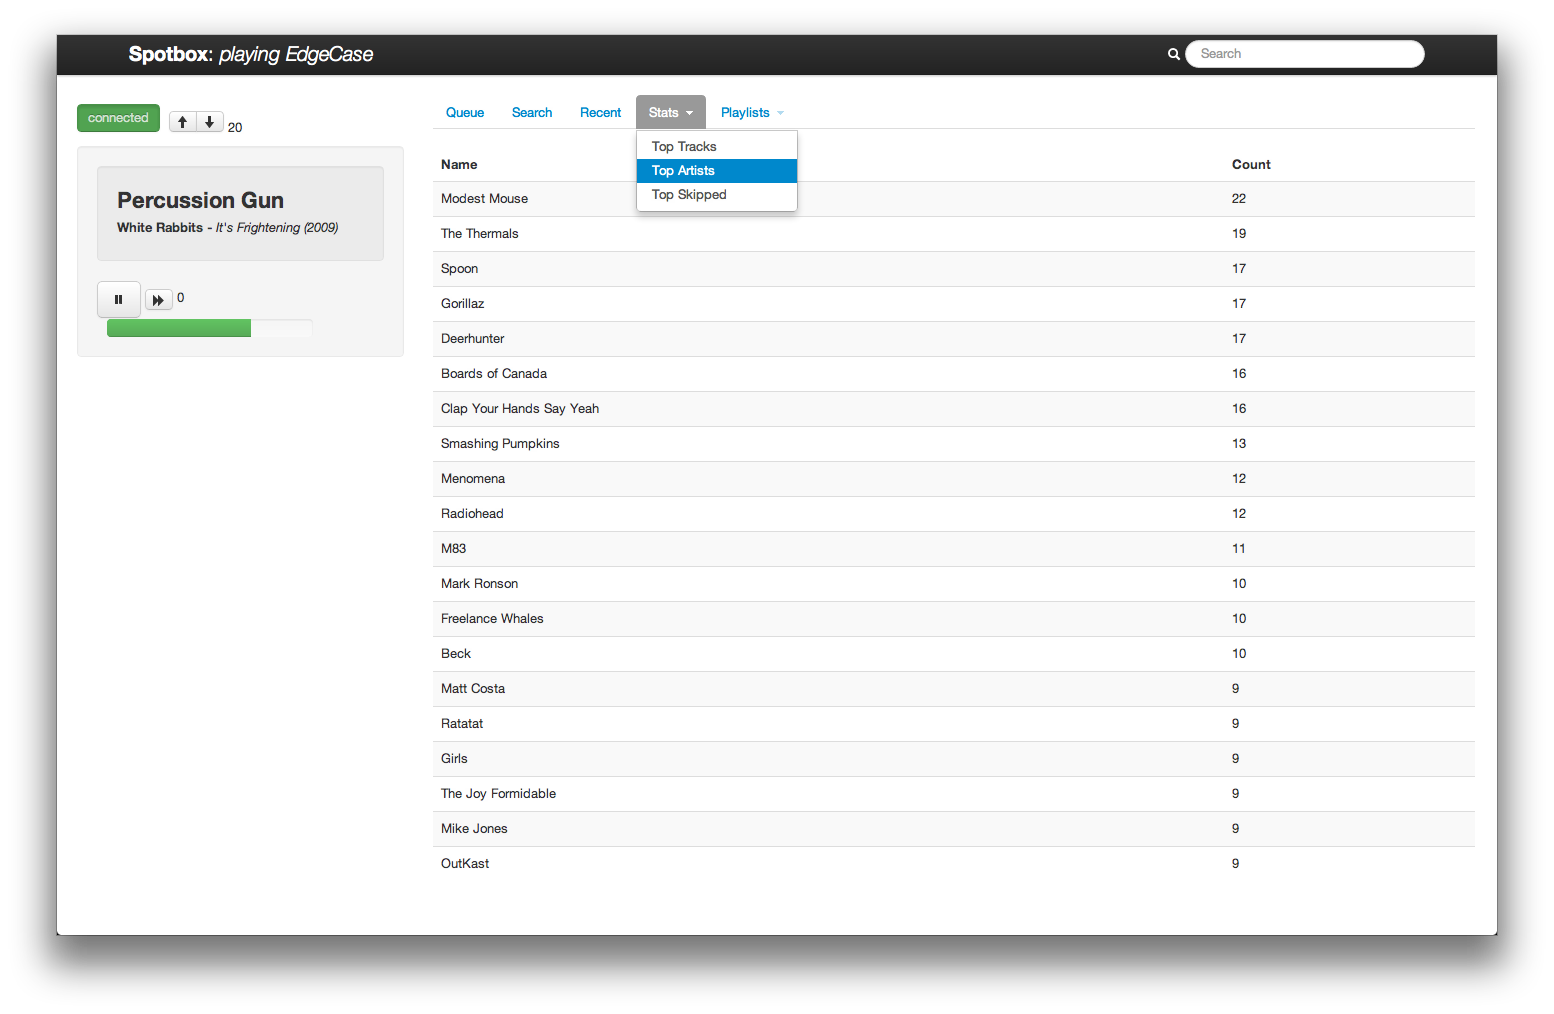Click The Joy Formidable row
This screenshot has height=1014, width=1554.
953,794
